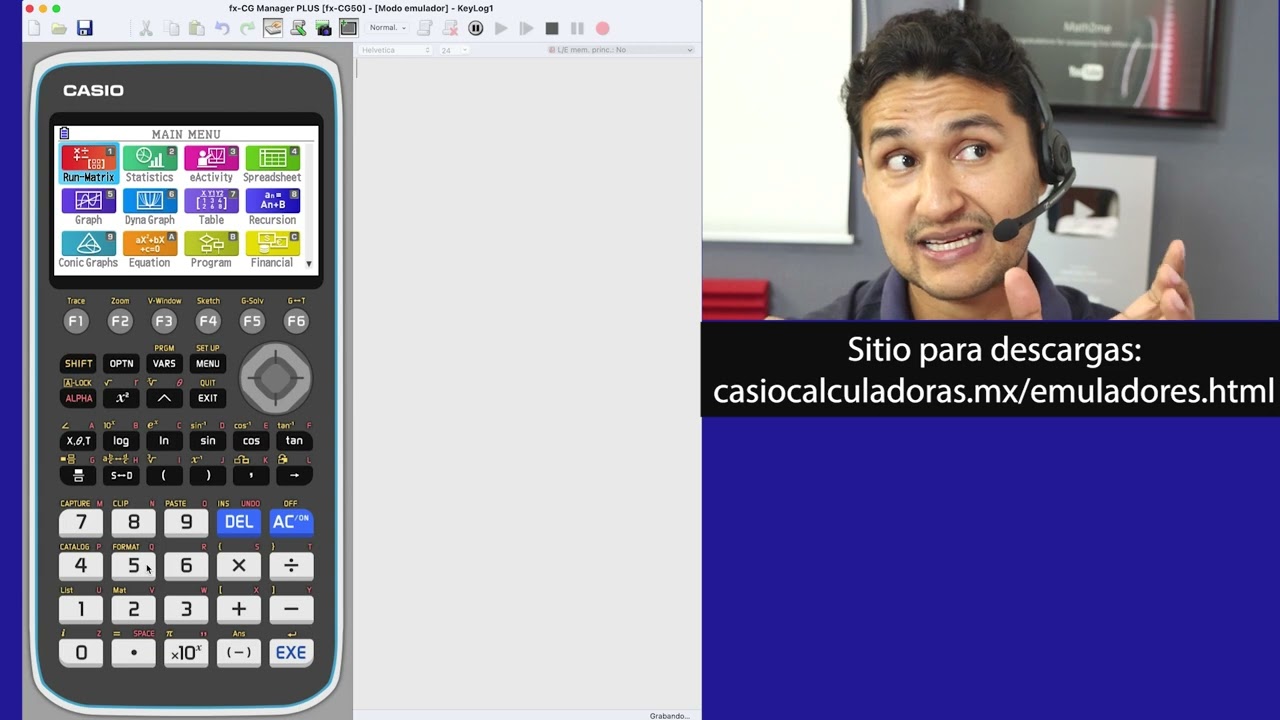Click the VARS key
Screen dimensions: 1280x720
[164, 364]
